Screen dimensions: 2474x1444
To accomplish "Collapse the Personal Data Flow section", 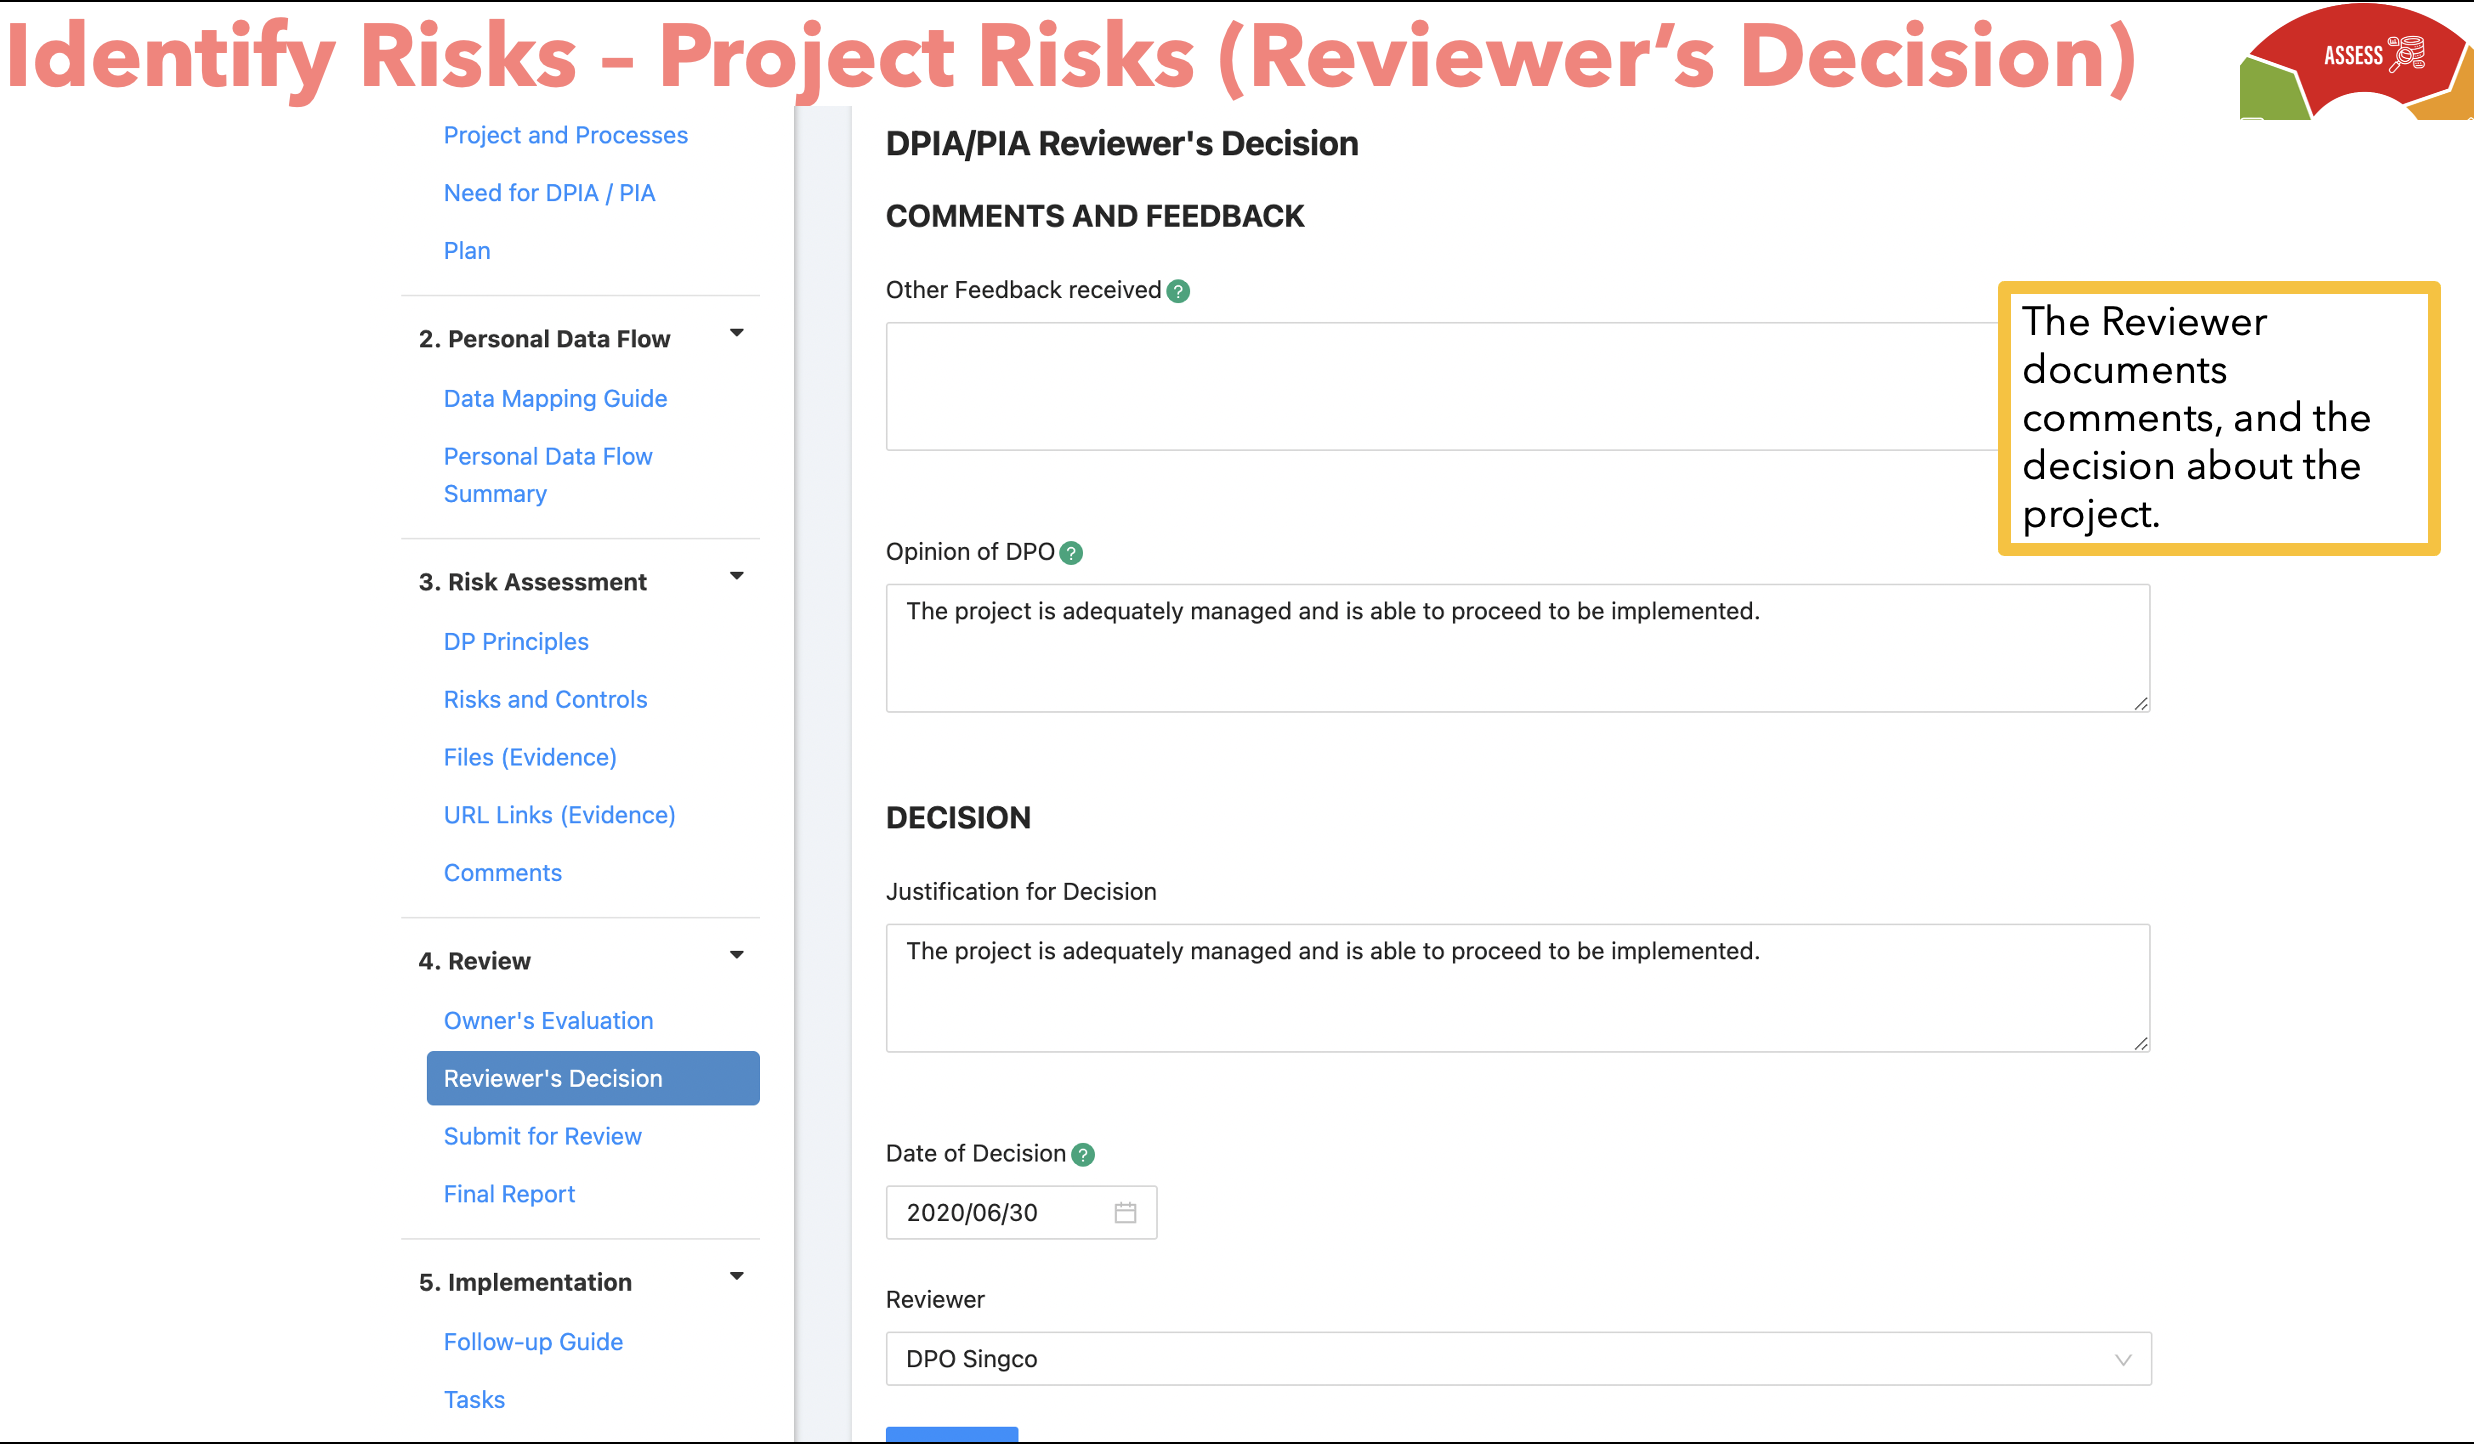I will (737, 333).
